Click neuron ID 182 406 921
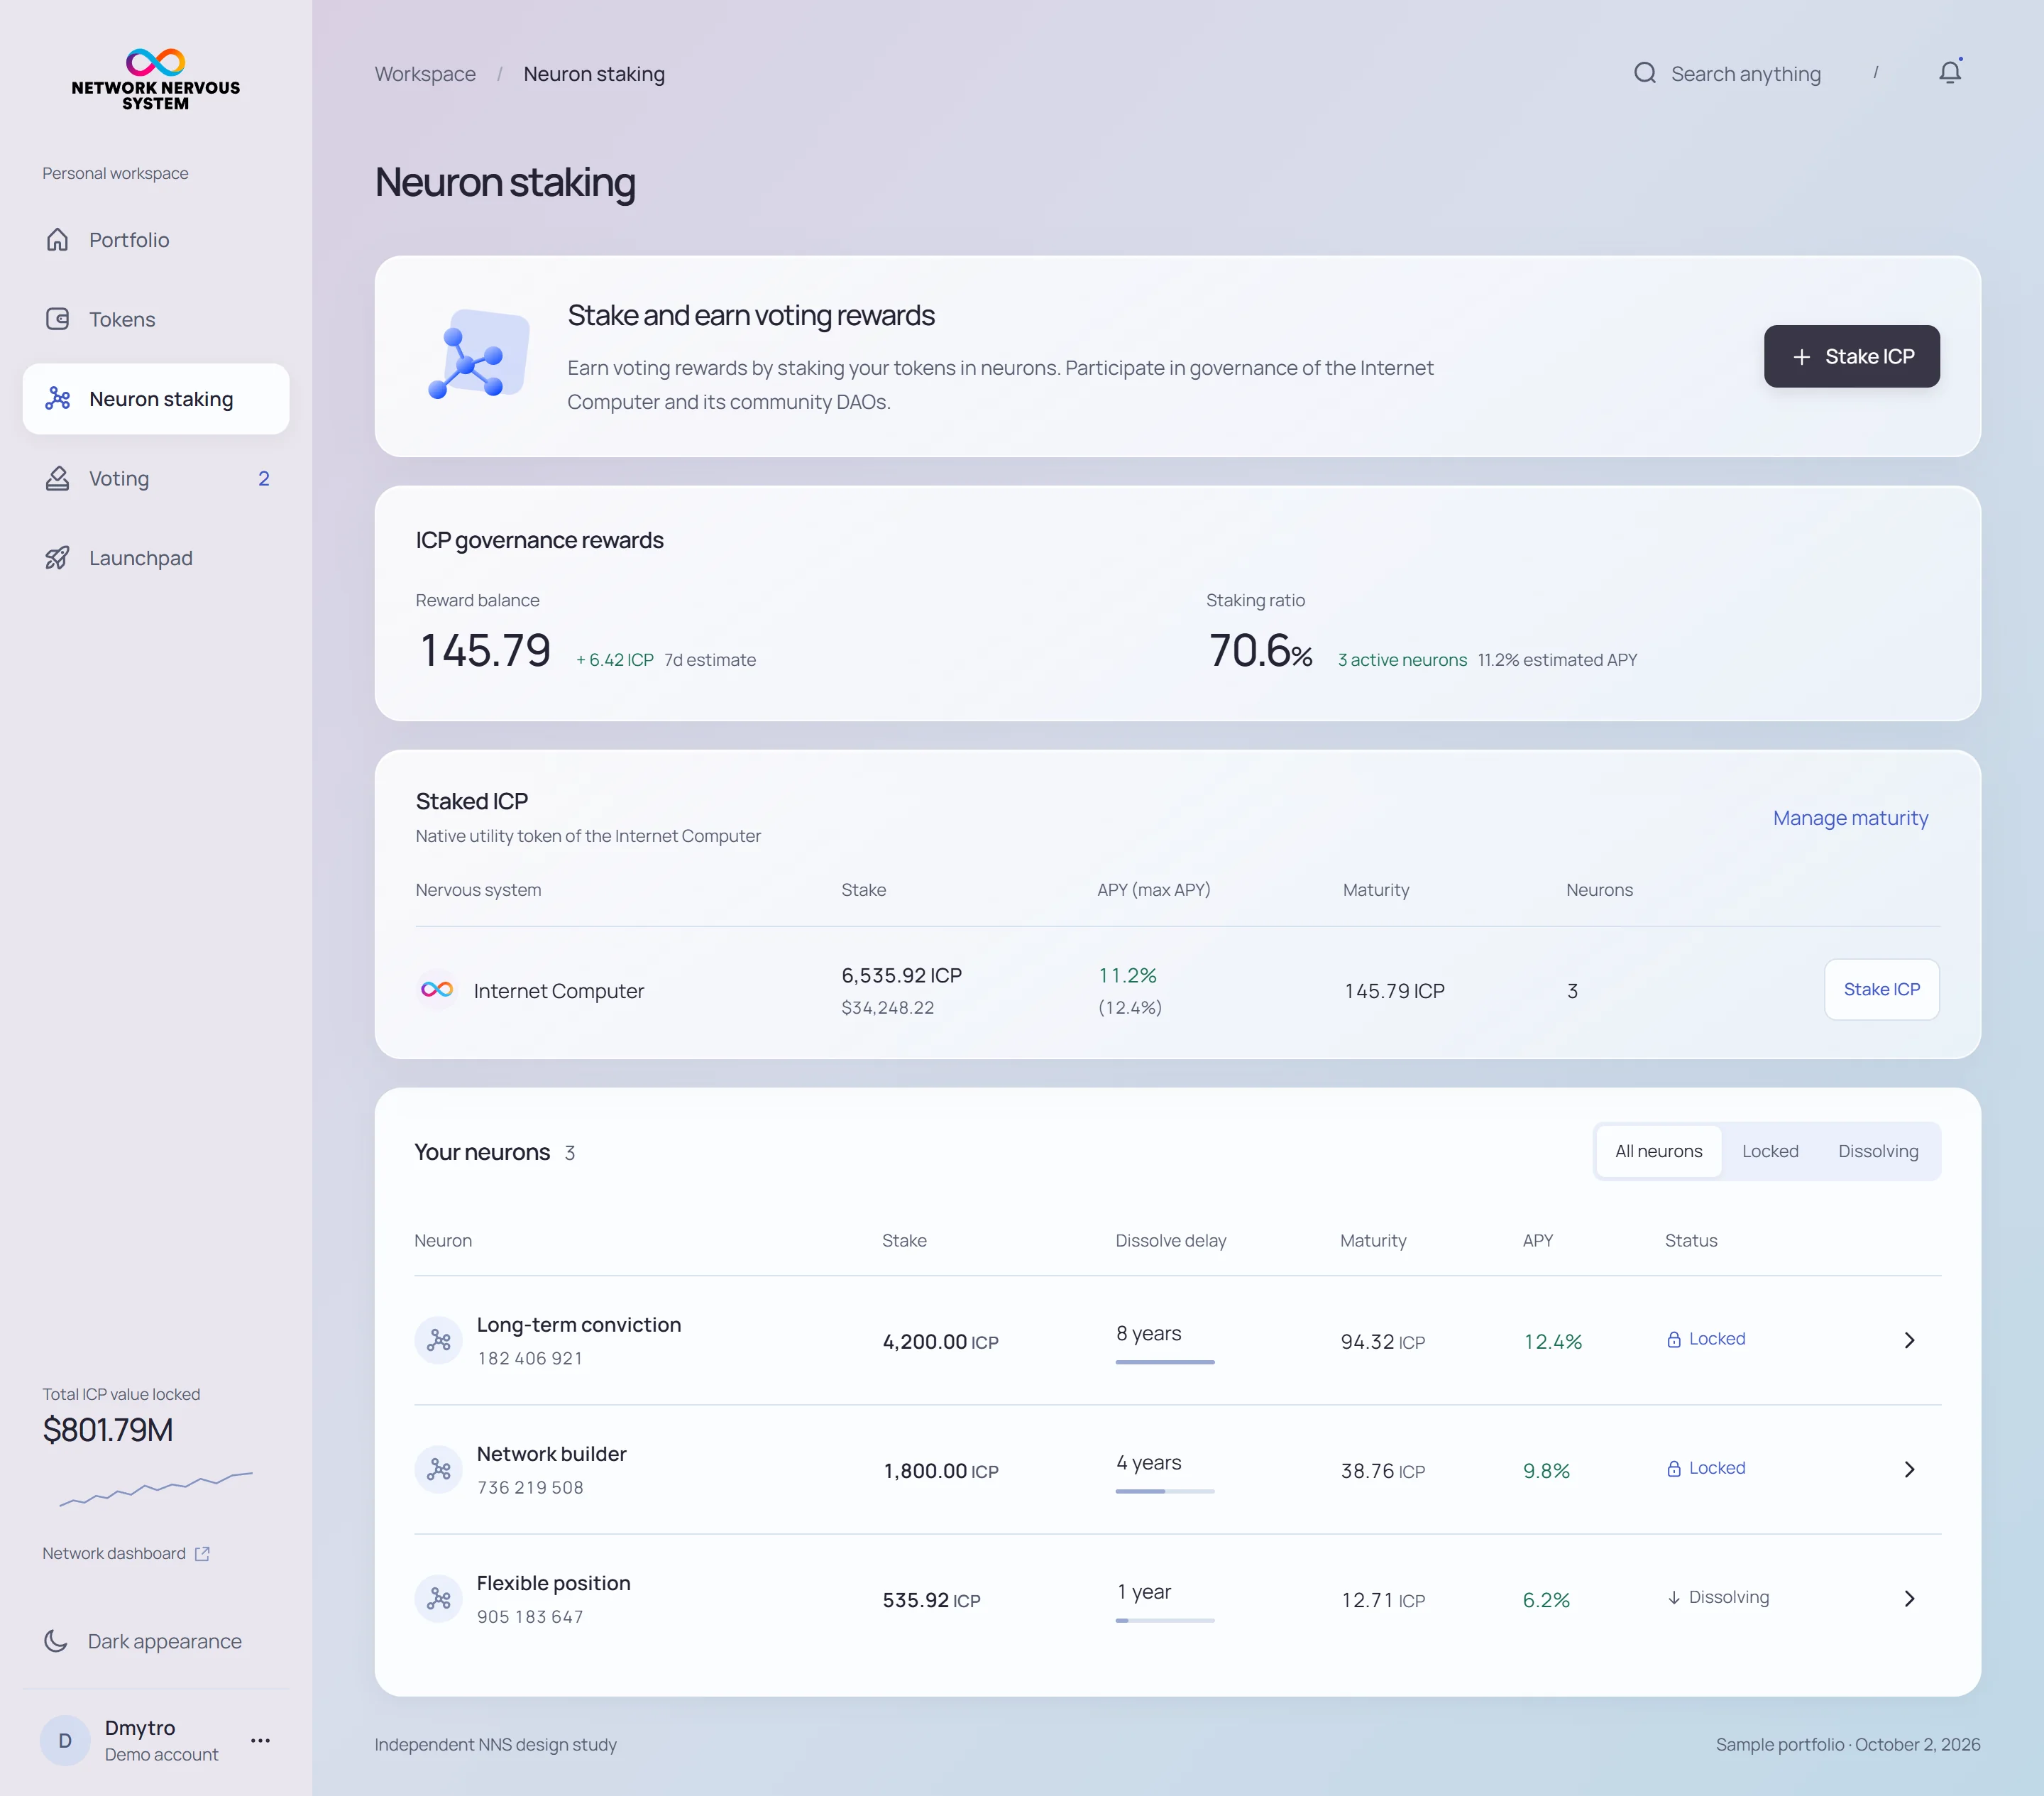This screenshot has width=2044, height=1796. 530,1358
